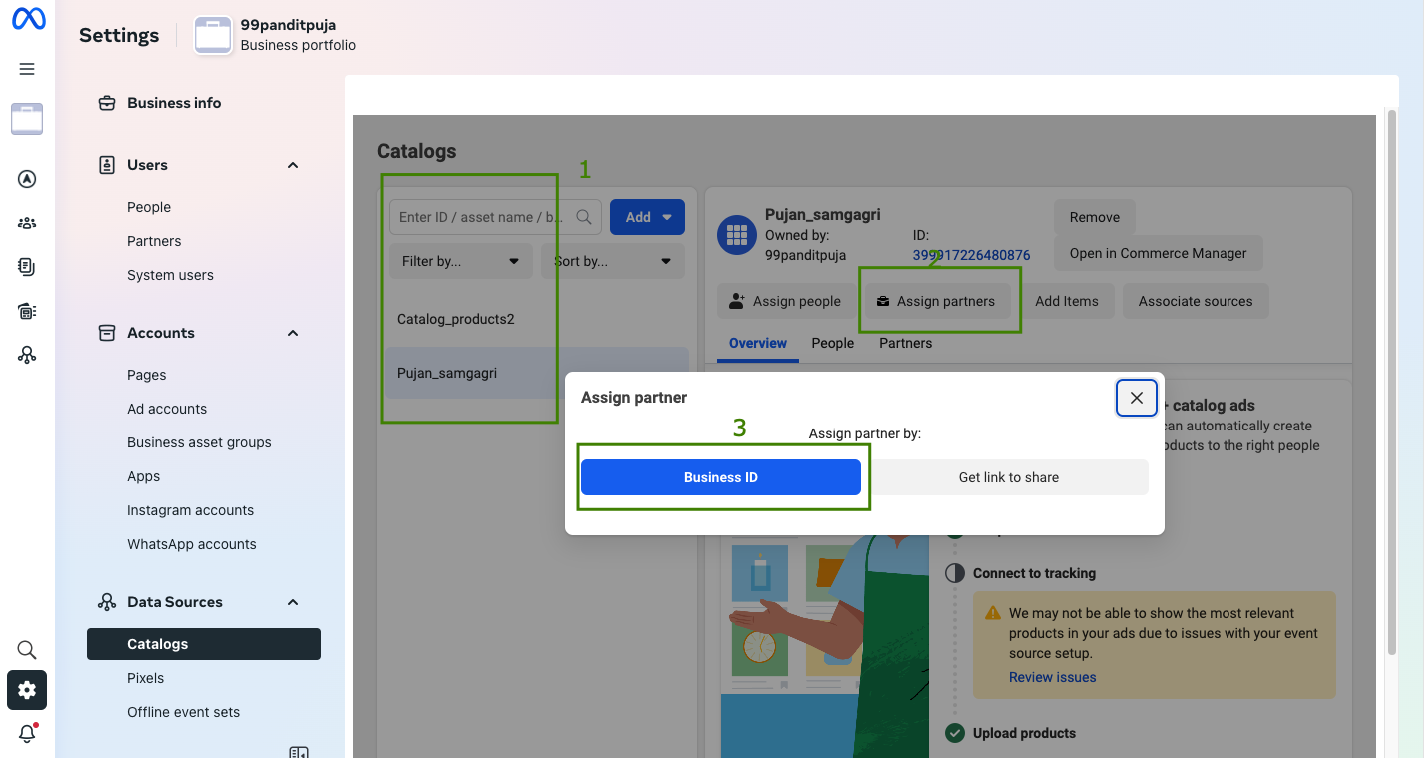Open the news/reports icon in left rail
This screenshot has height=758, width=1424.
(x=27, y=311)
